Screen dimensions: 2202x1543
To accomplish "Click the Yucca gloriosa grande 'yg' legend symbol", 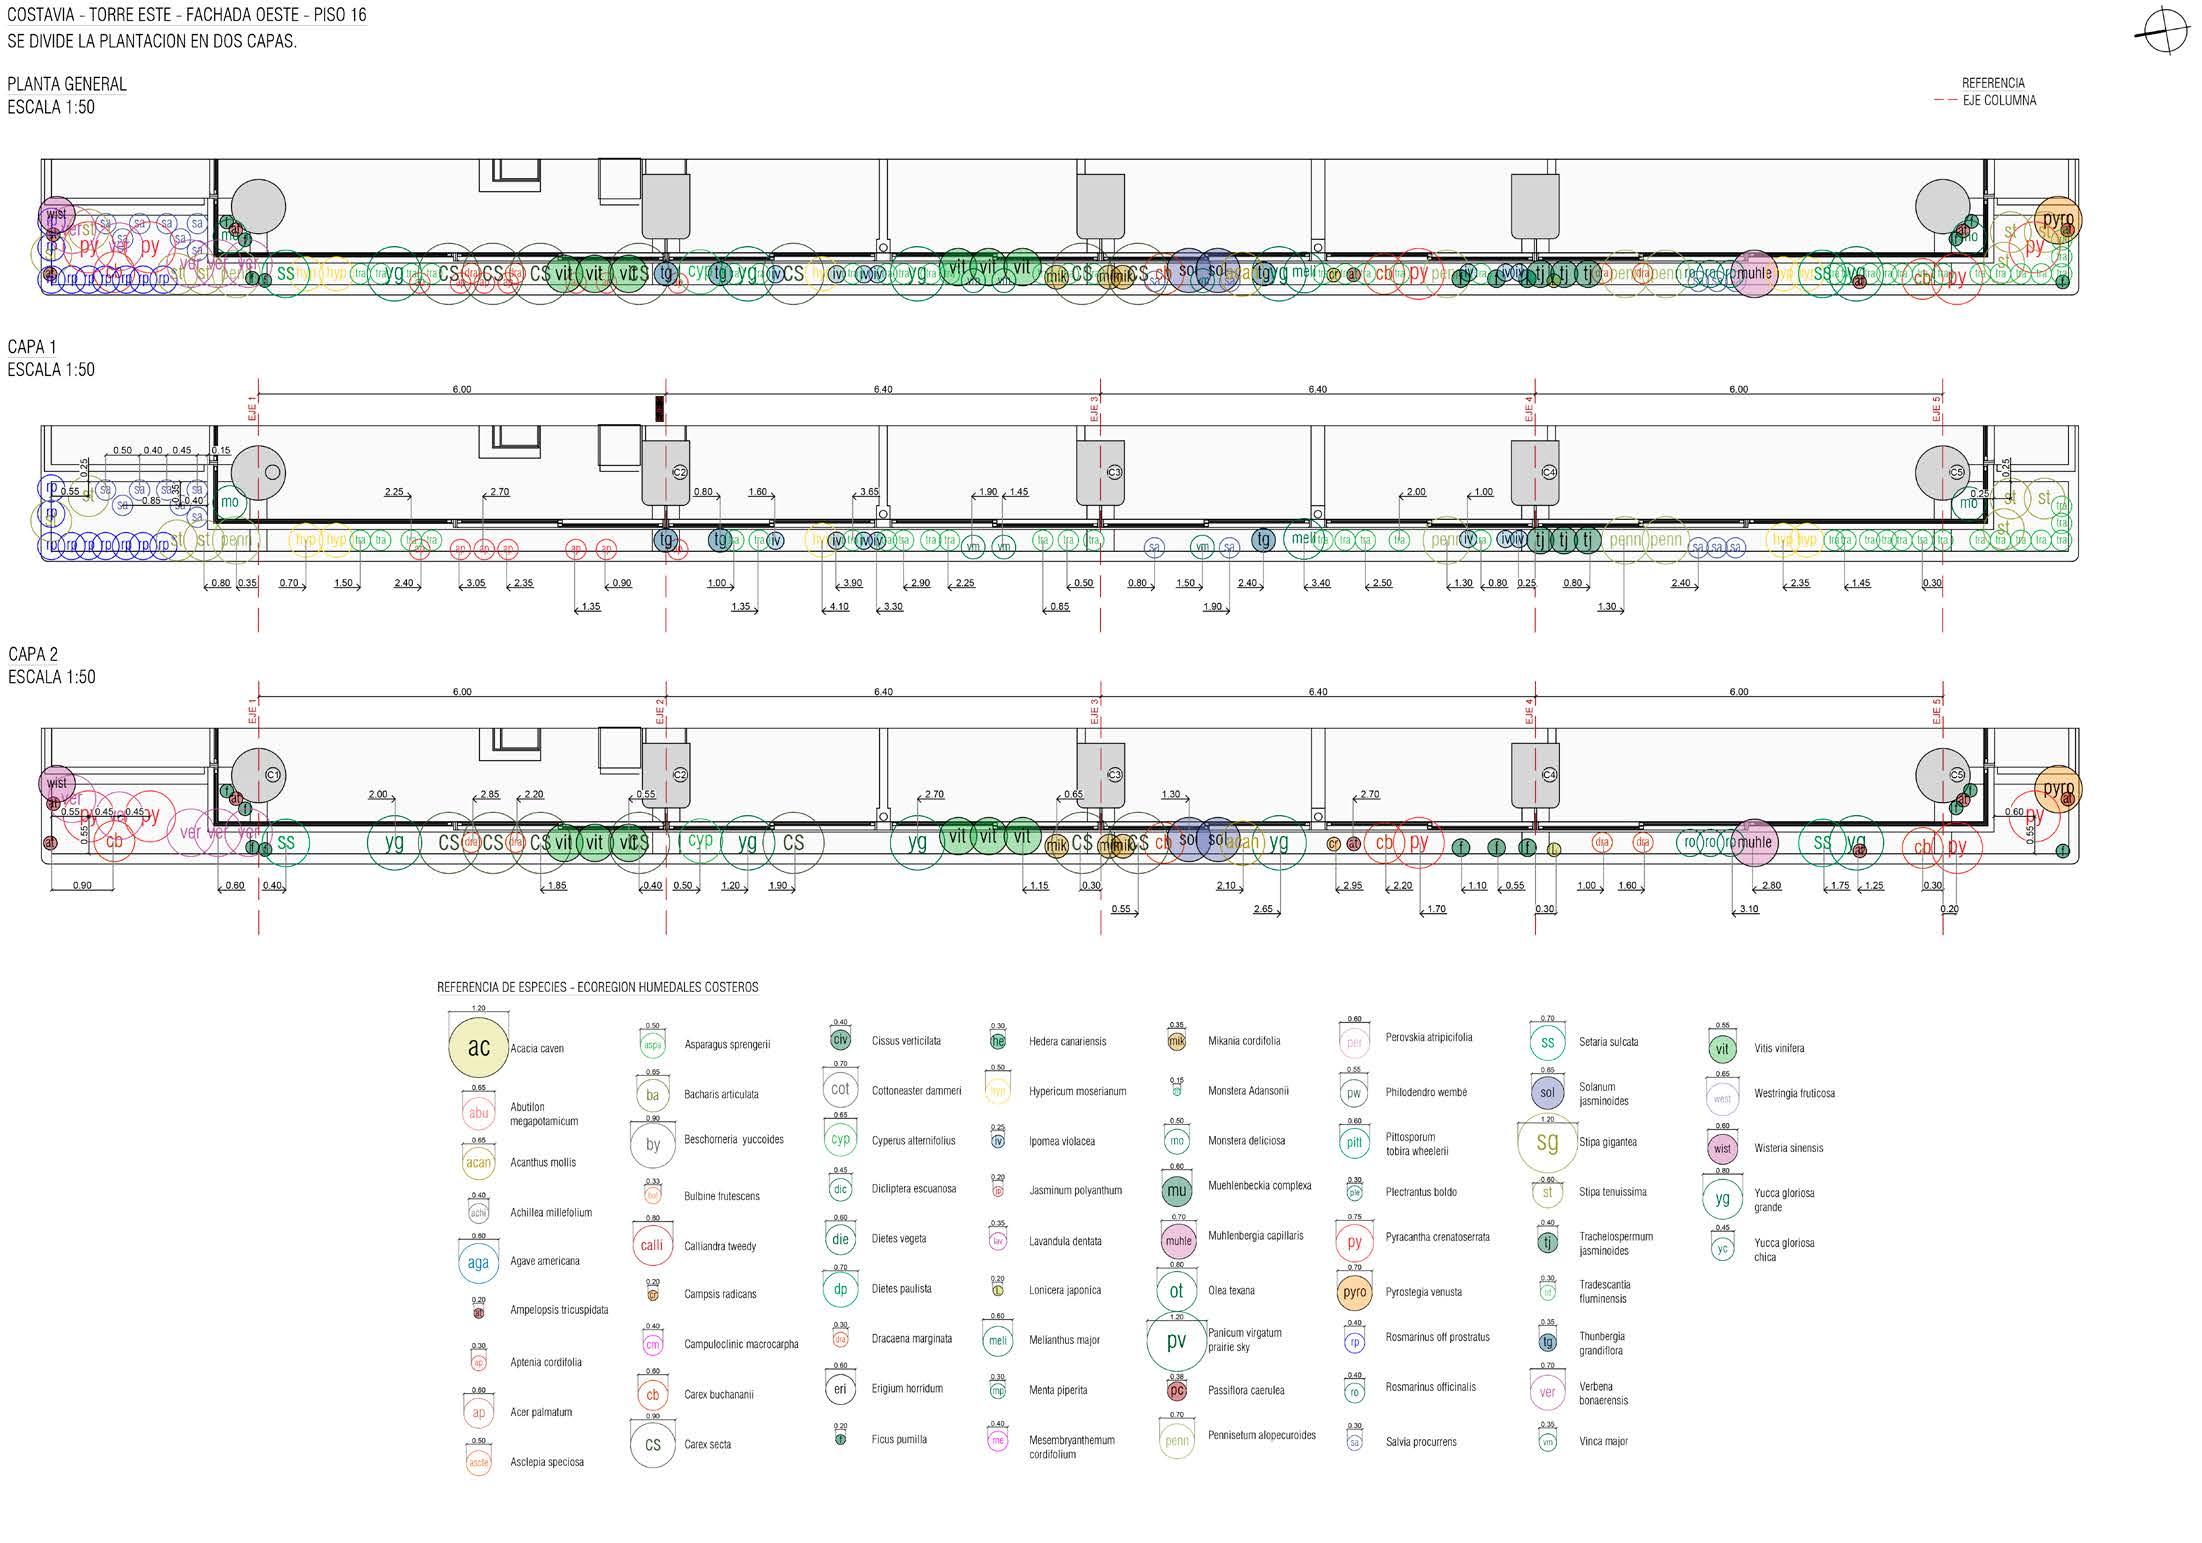I will (x=1721, y=1198).
